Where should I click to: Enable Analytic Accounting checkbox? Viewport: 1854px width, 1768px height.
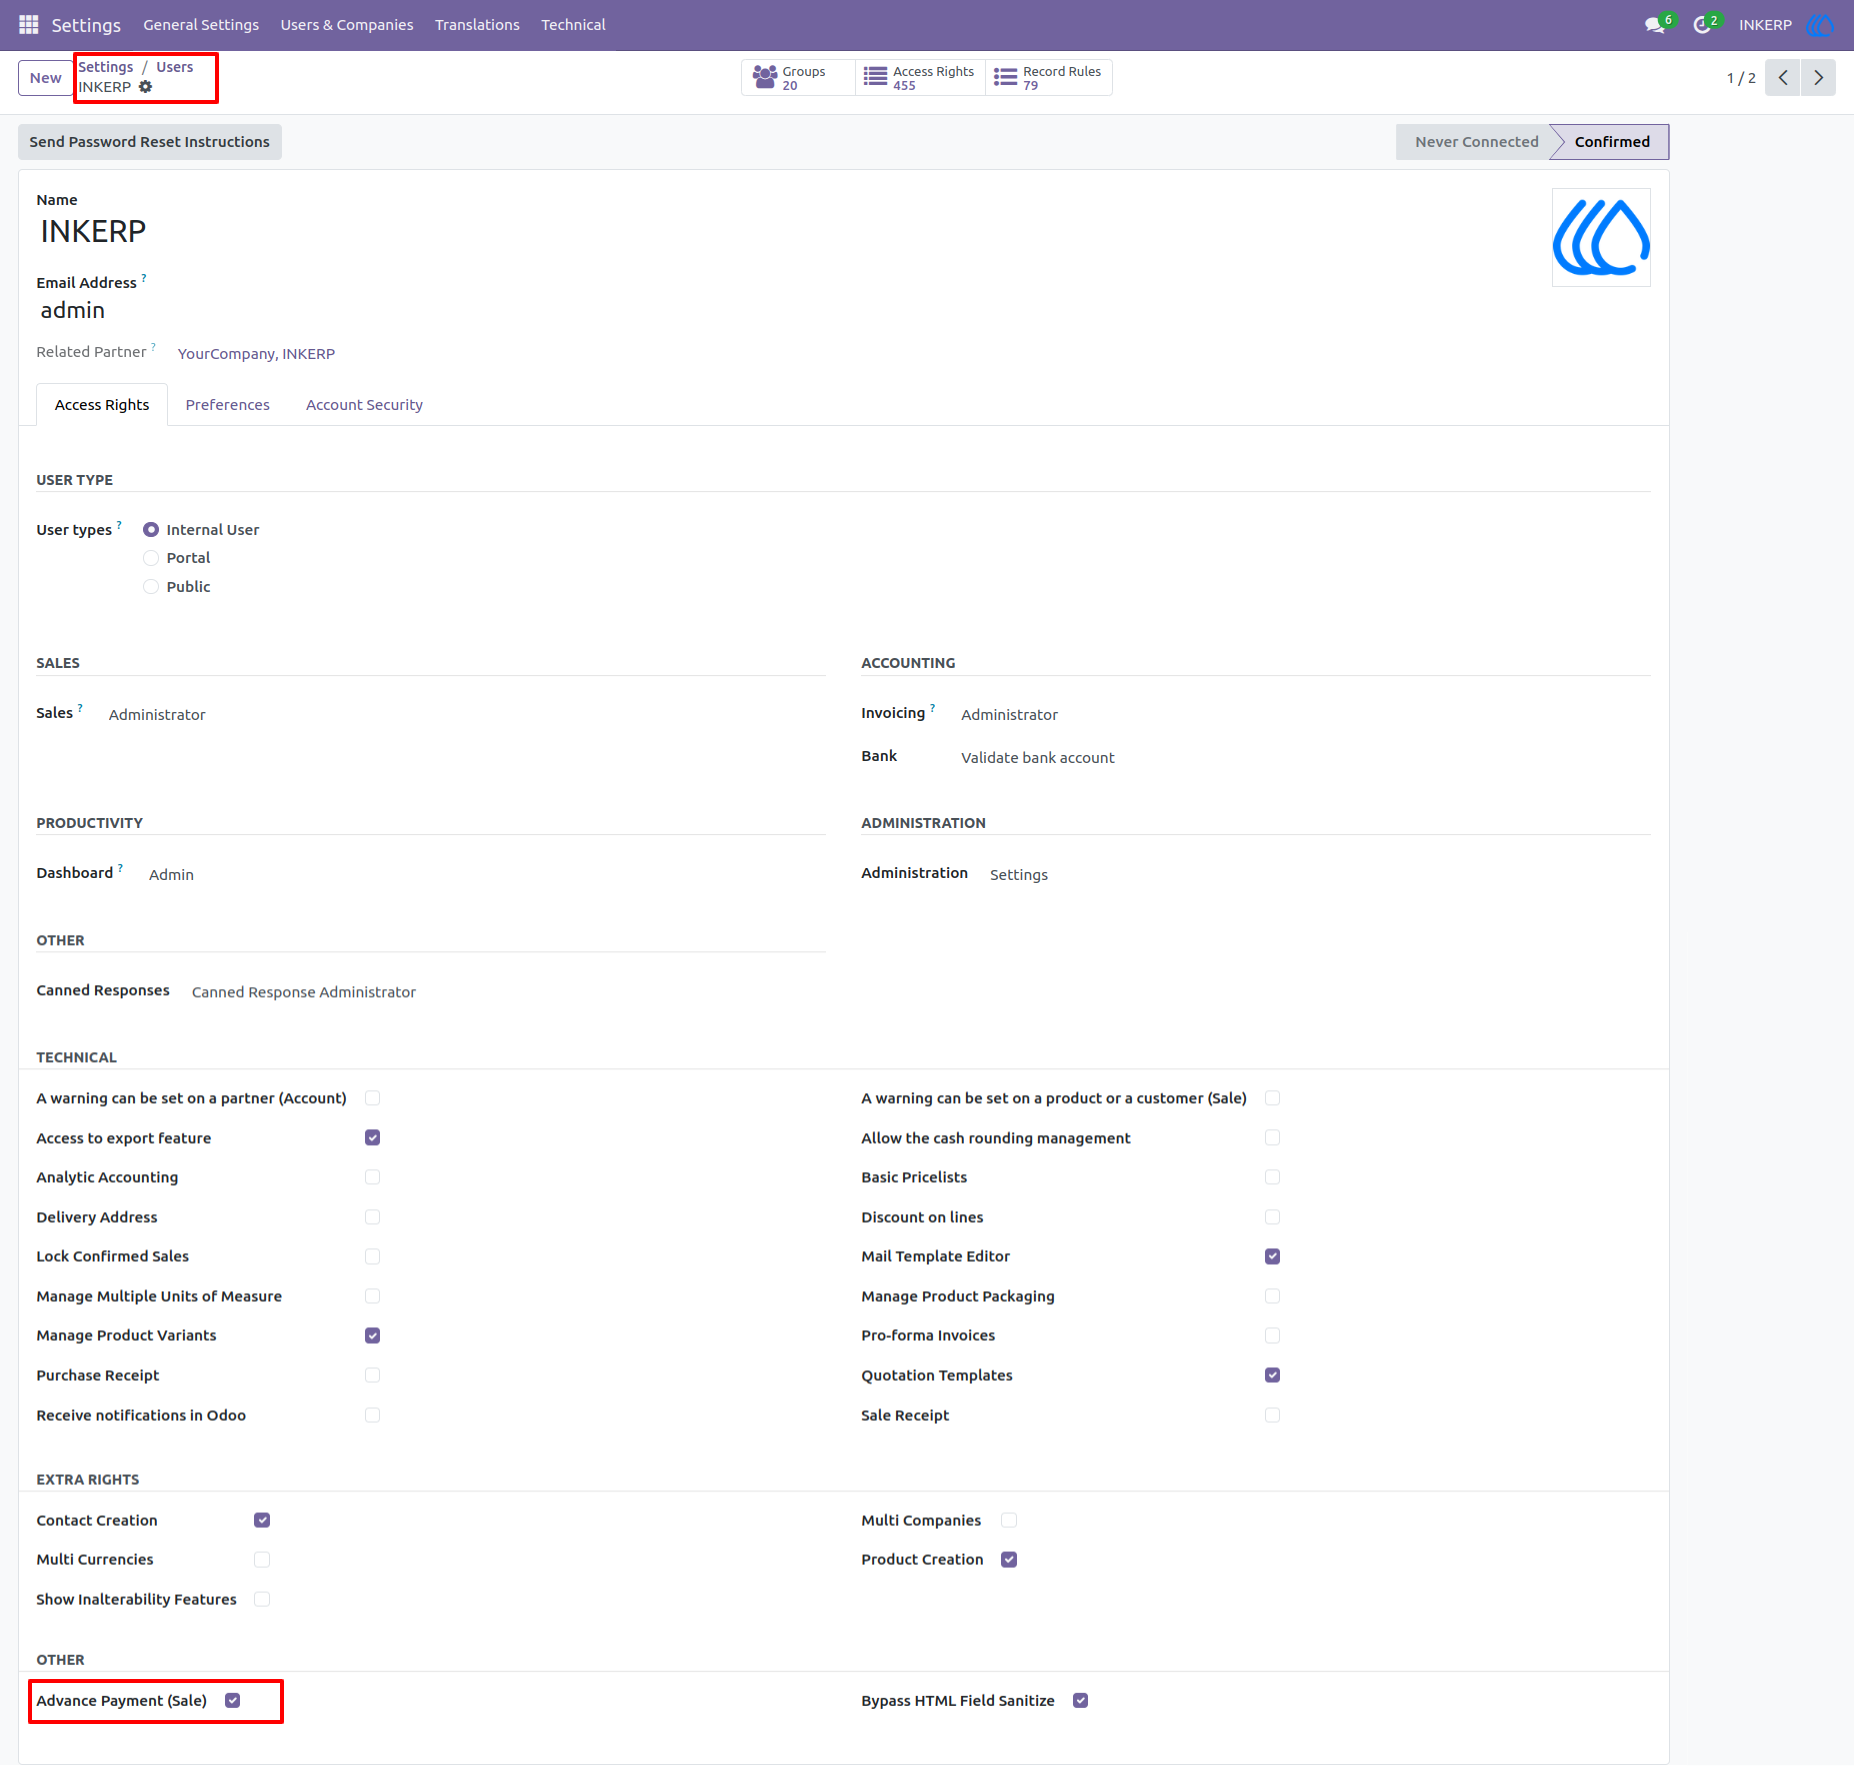pyautogui.click(x=373, y=1177)
